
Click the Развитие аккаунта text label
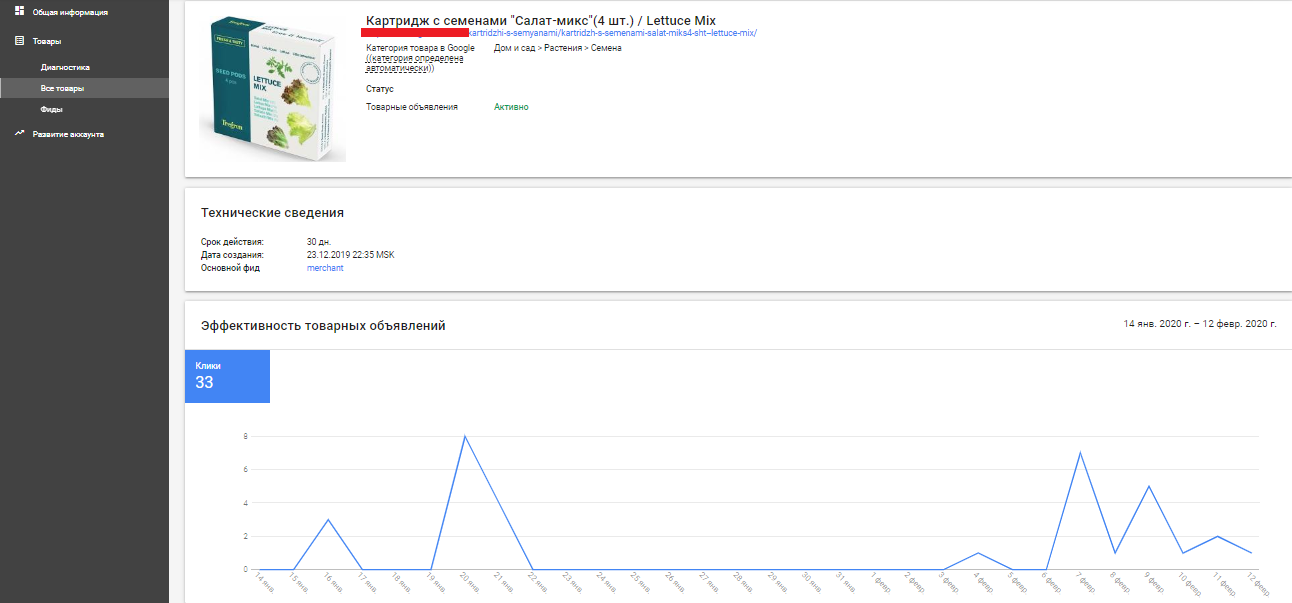pos(68,134)
